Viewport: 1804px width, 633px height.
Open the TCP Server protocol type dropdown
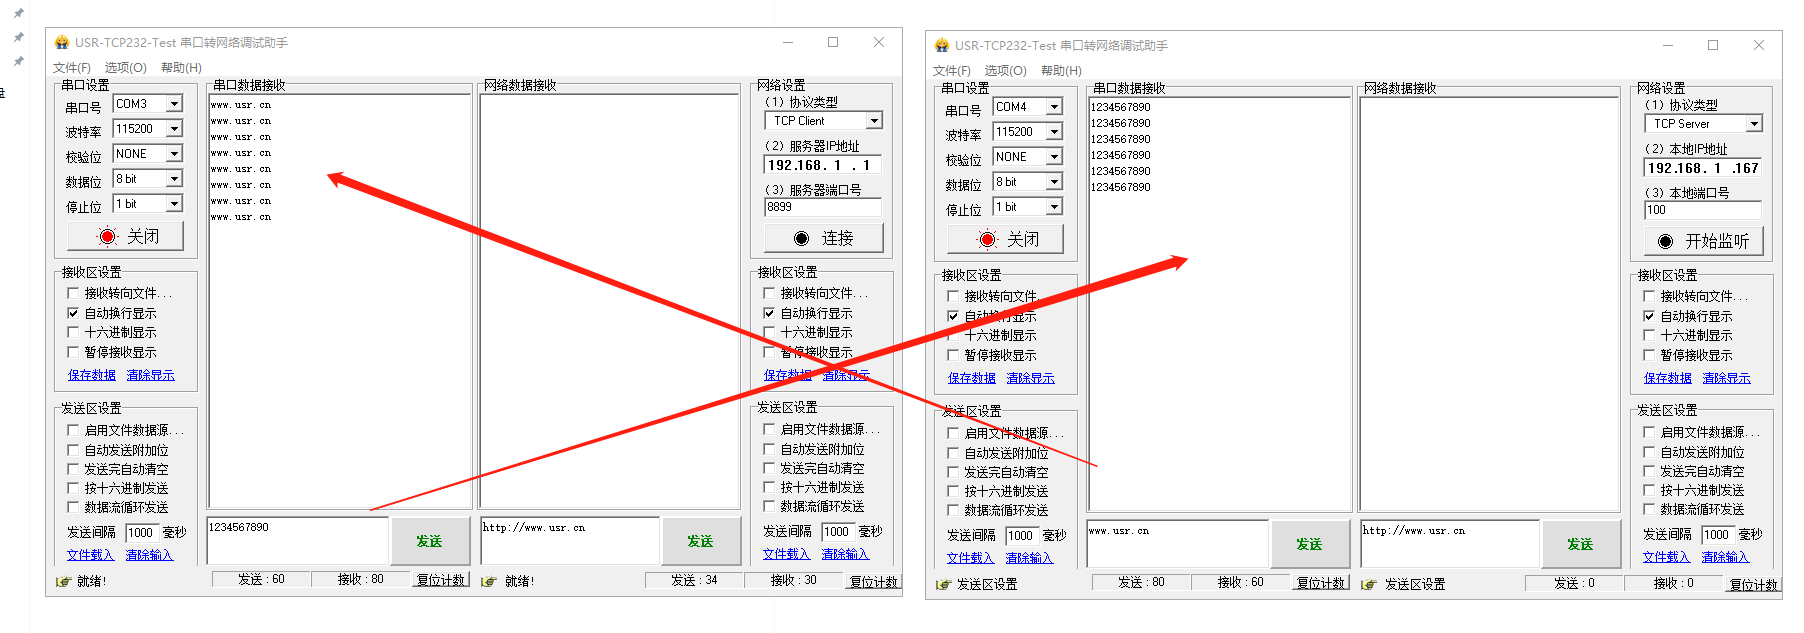(x=1754, y=124)
